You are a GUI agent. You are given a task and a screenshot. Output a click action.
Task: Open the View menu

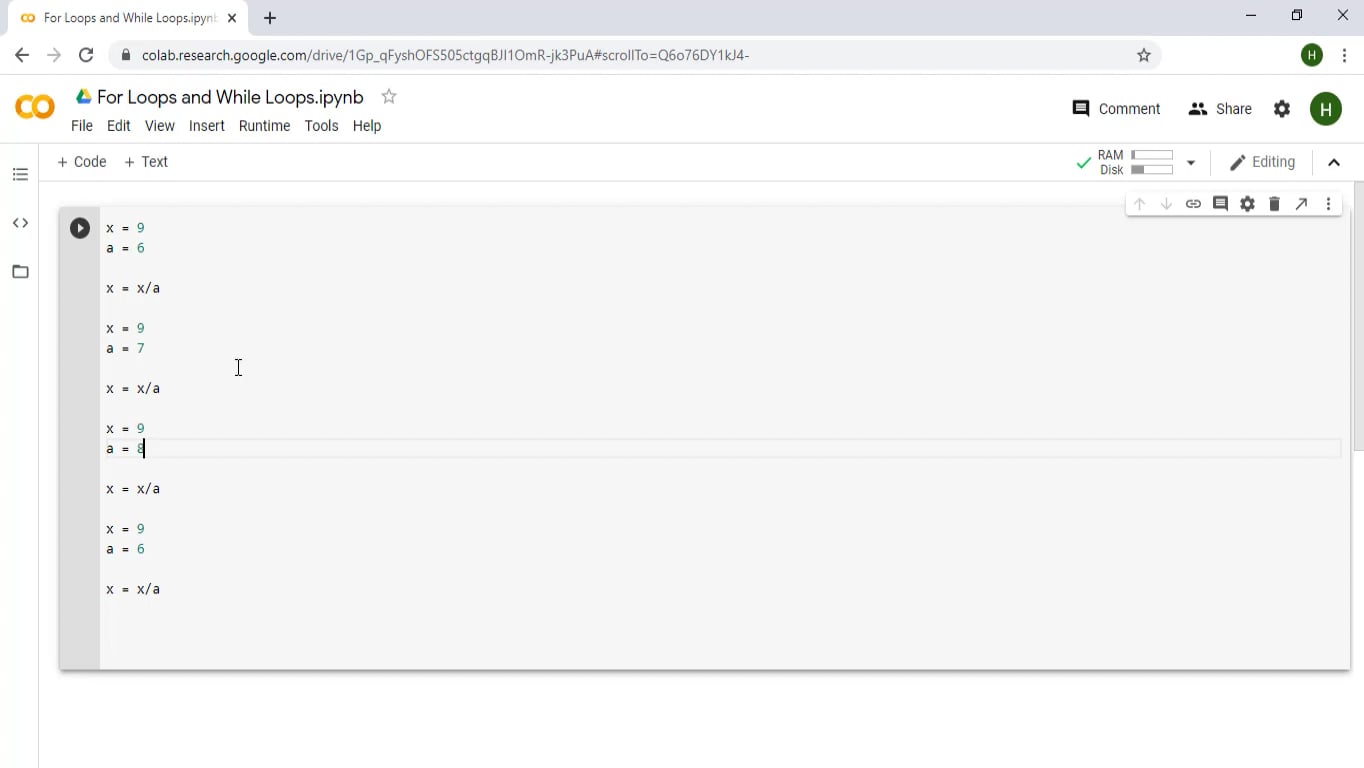point(160,126)
